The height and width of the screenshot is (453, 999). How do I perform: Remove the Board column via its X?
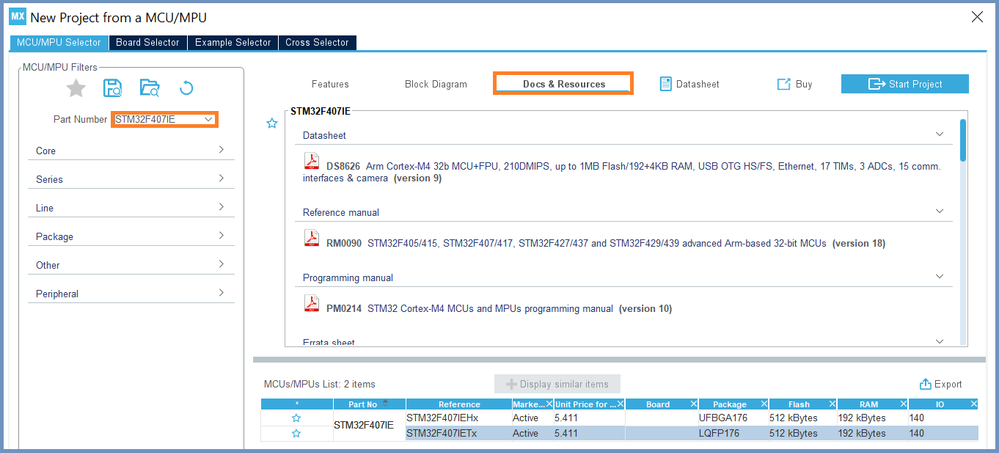point(693,404)
